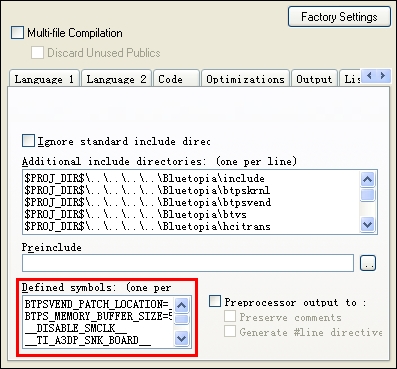Select the BTPS_MEMORY_BUFFER_SIZE symbol line
The image size is (397, 369).
click(x=99, y=316)
